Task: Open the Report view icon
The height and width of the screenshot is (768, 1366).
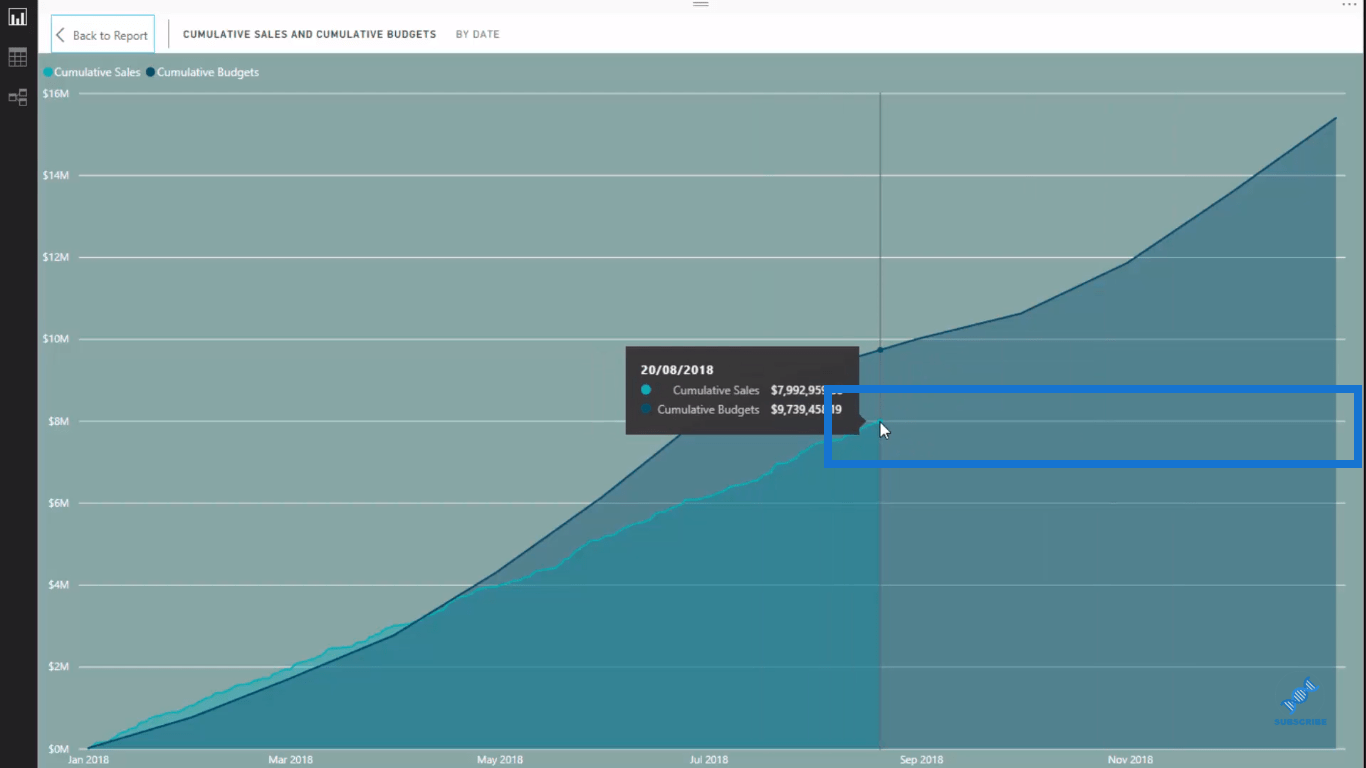Action: click(x=17, y=17)
